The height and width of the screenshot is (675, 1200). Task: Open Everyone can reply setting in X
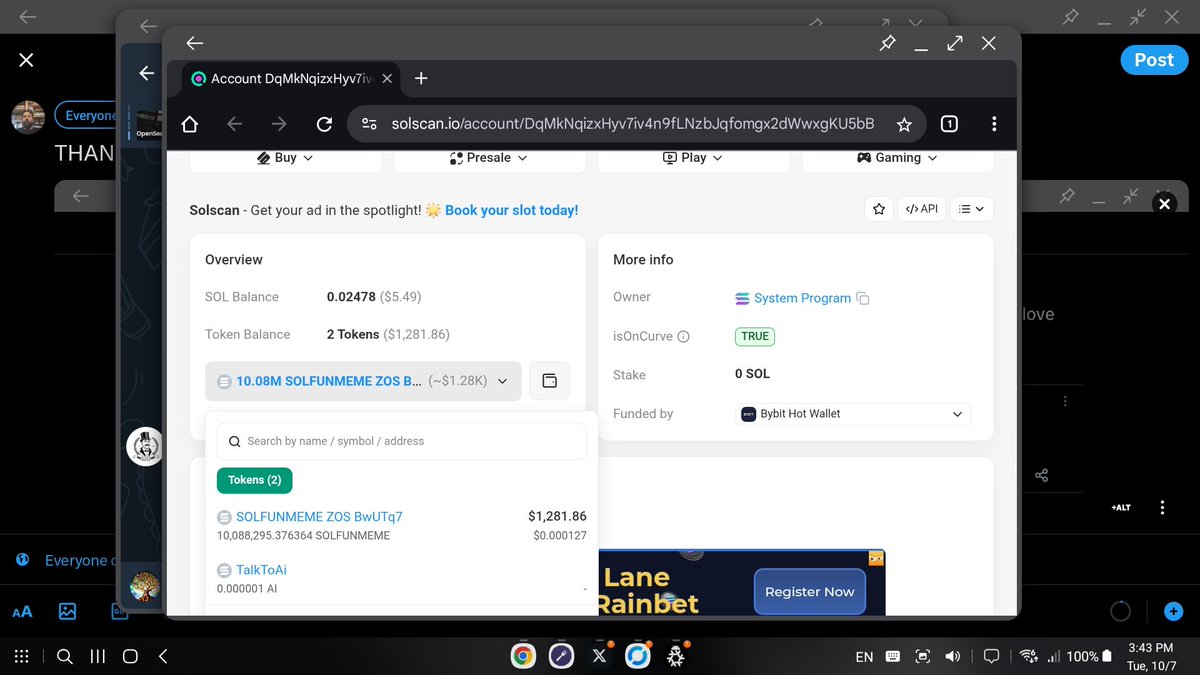tap(68, 561)
